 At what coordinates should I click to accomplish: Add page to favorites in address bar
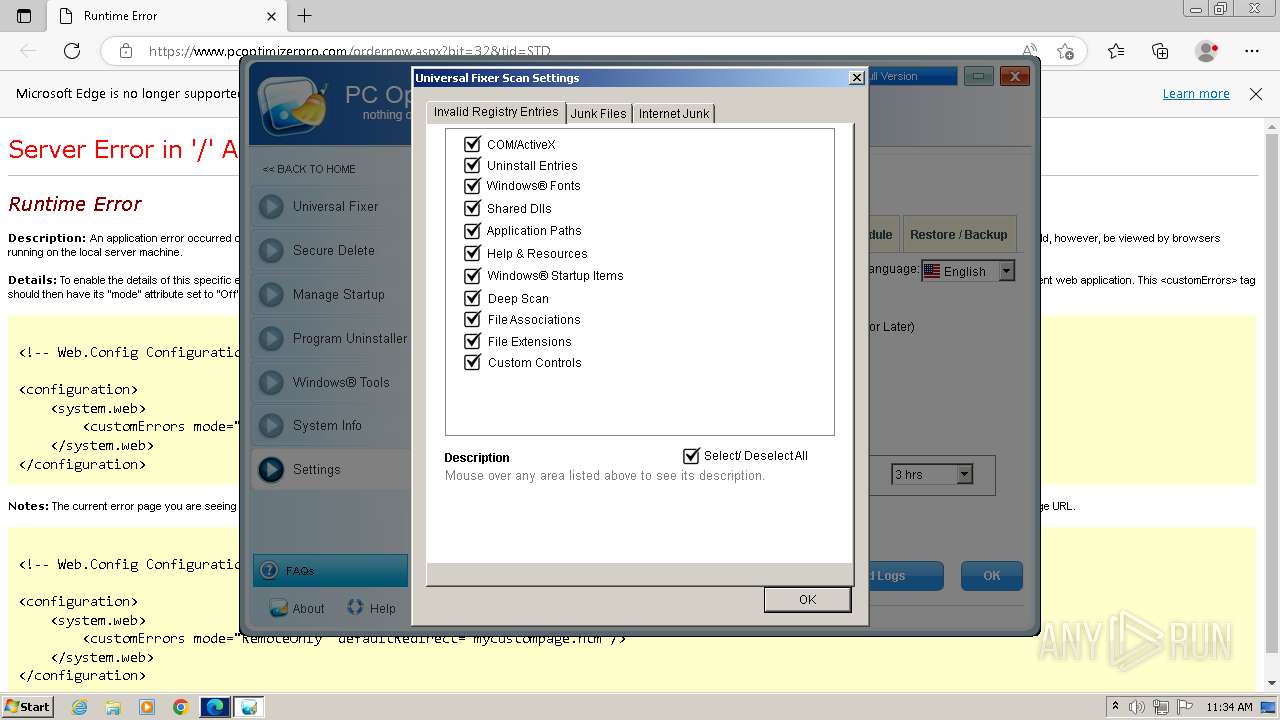pyautogui.click(x=1066, y=50)
